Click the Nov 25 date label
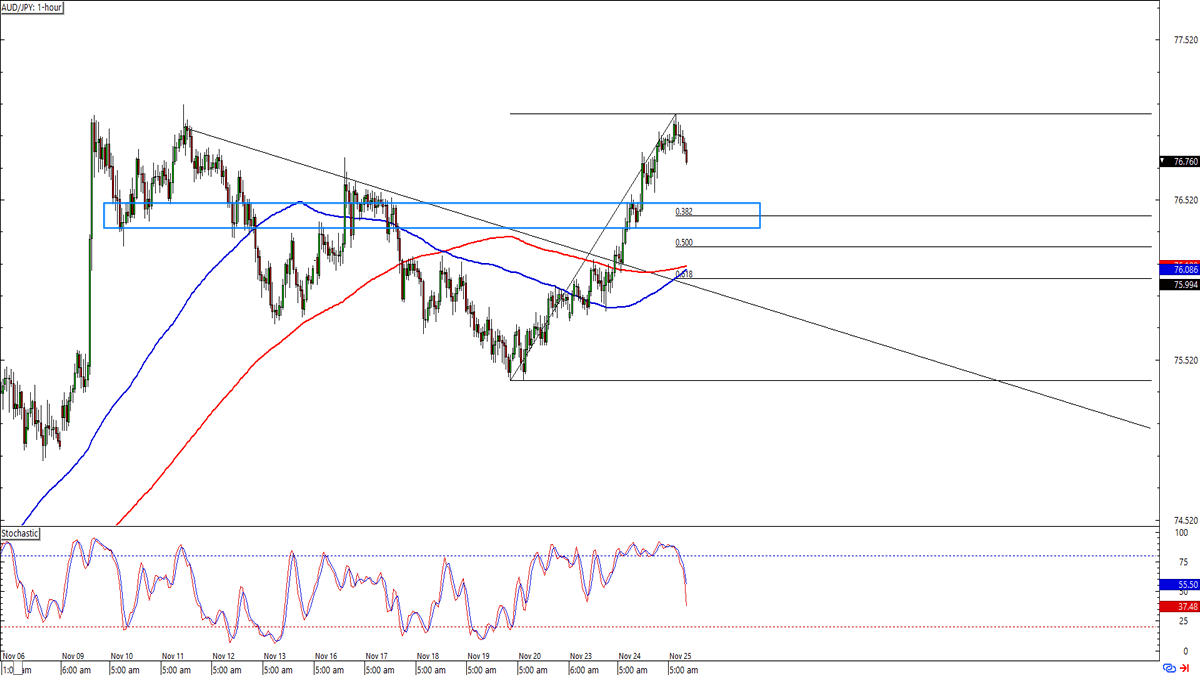The height and width of the screenshot is (675, 1200). click(x=681, y=658)
